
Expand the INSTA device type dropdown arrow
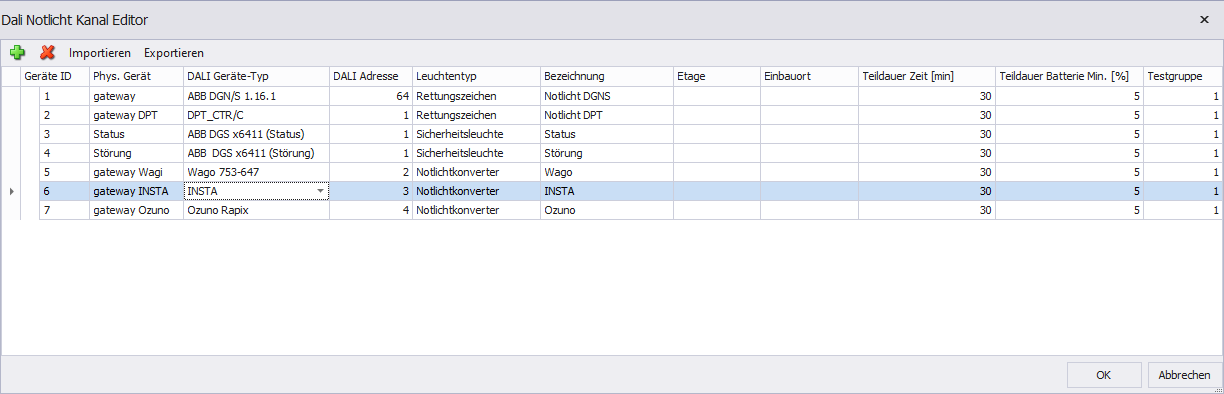[x=320, y=191]
